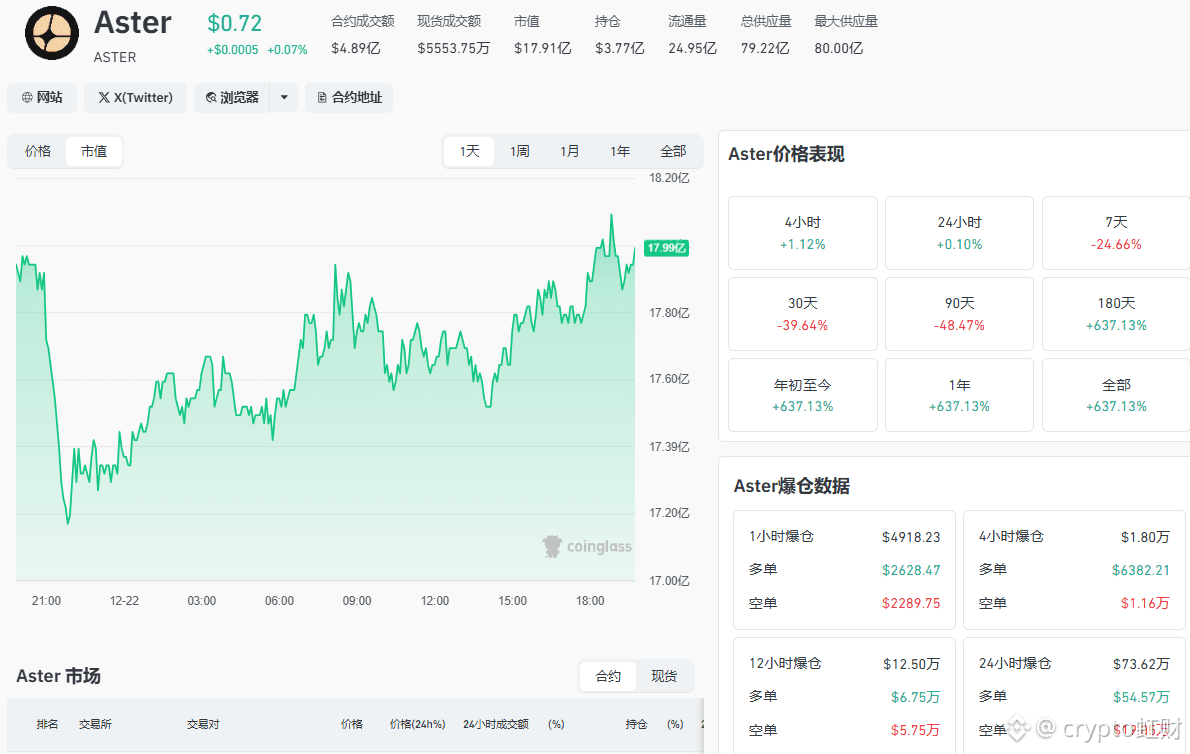1190x754 pixels.
Task: Click the 浏览器 explorer button
Action: 232,97
